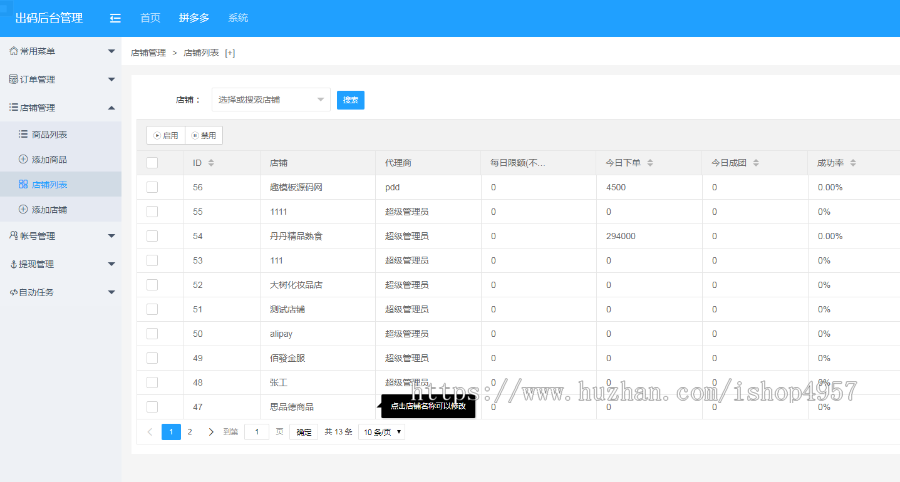The height and width of the screenshot is (482, 900).
Task: Check the row with ID 49
Action: point(152,358)
